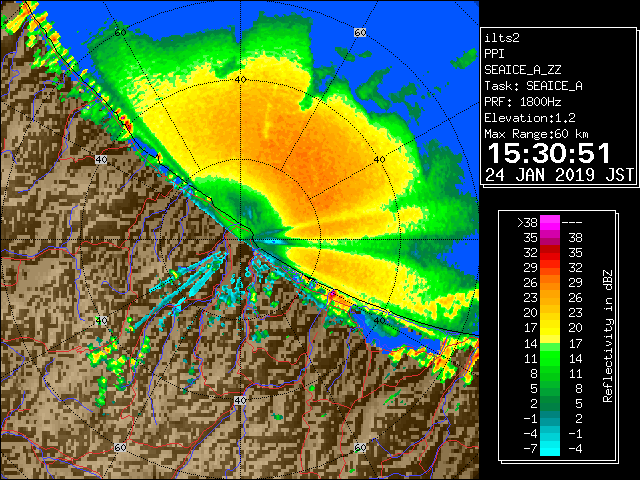Click the 'PRF: 1800Hz' text
Viewport: 640px width, 480px height.
point(523,102)
